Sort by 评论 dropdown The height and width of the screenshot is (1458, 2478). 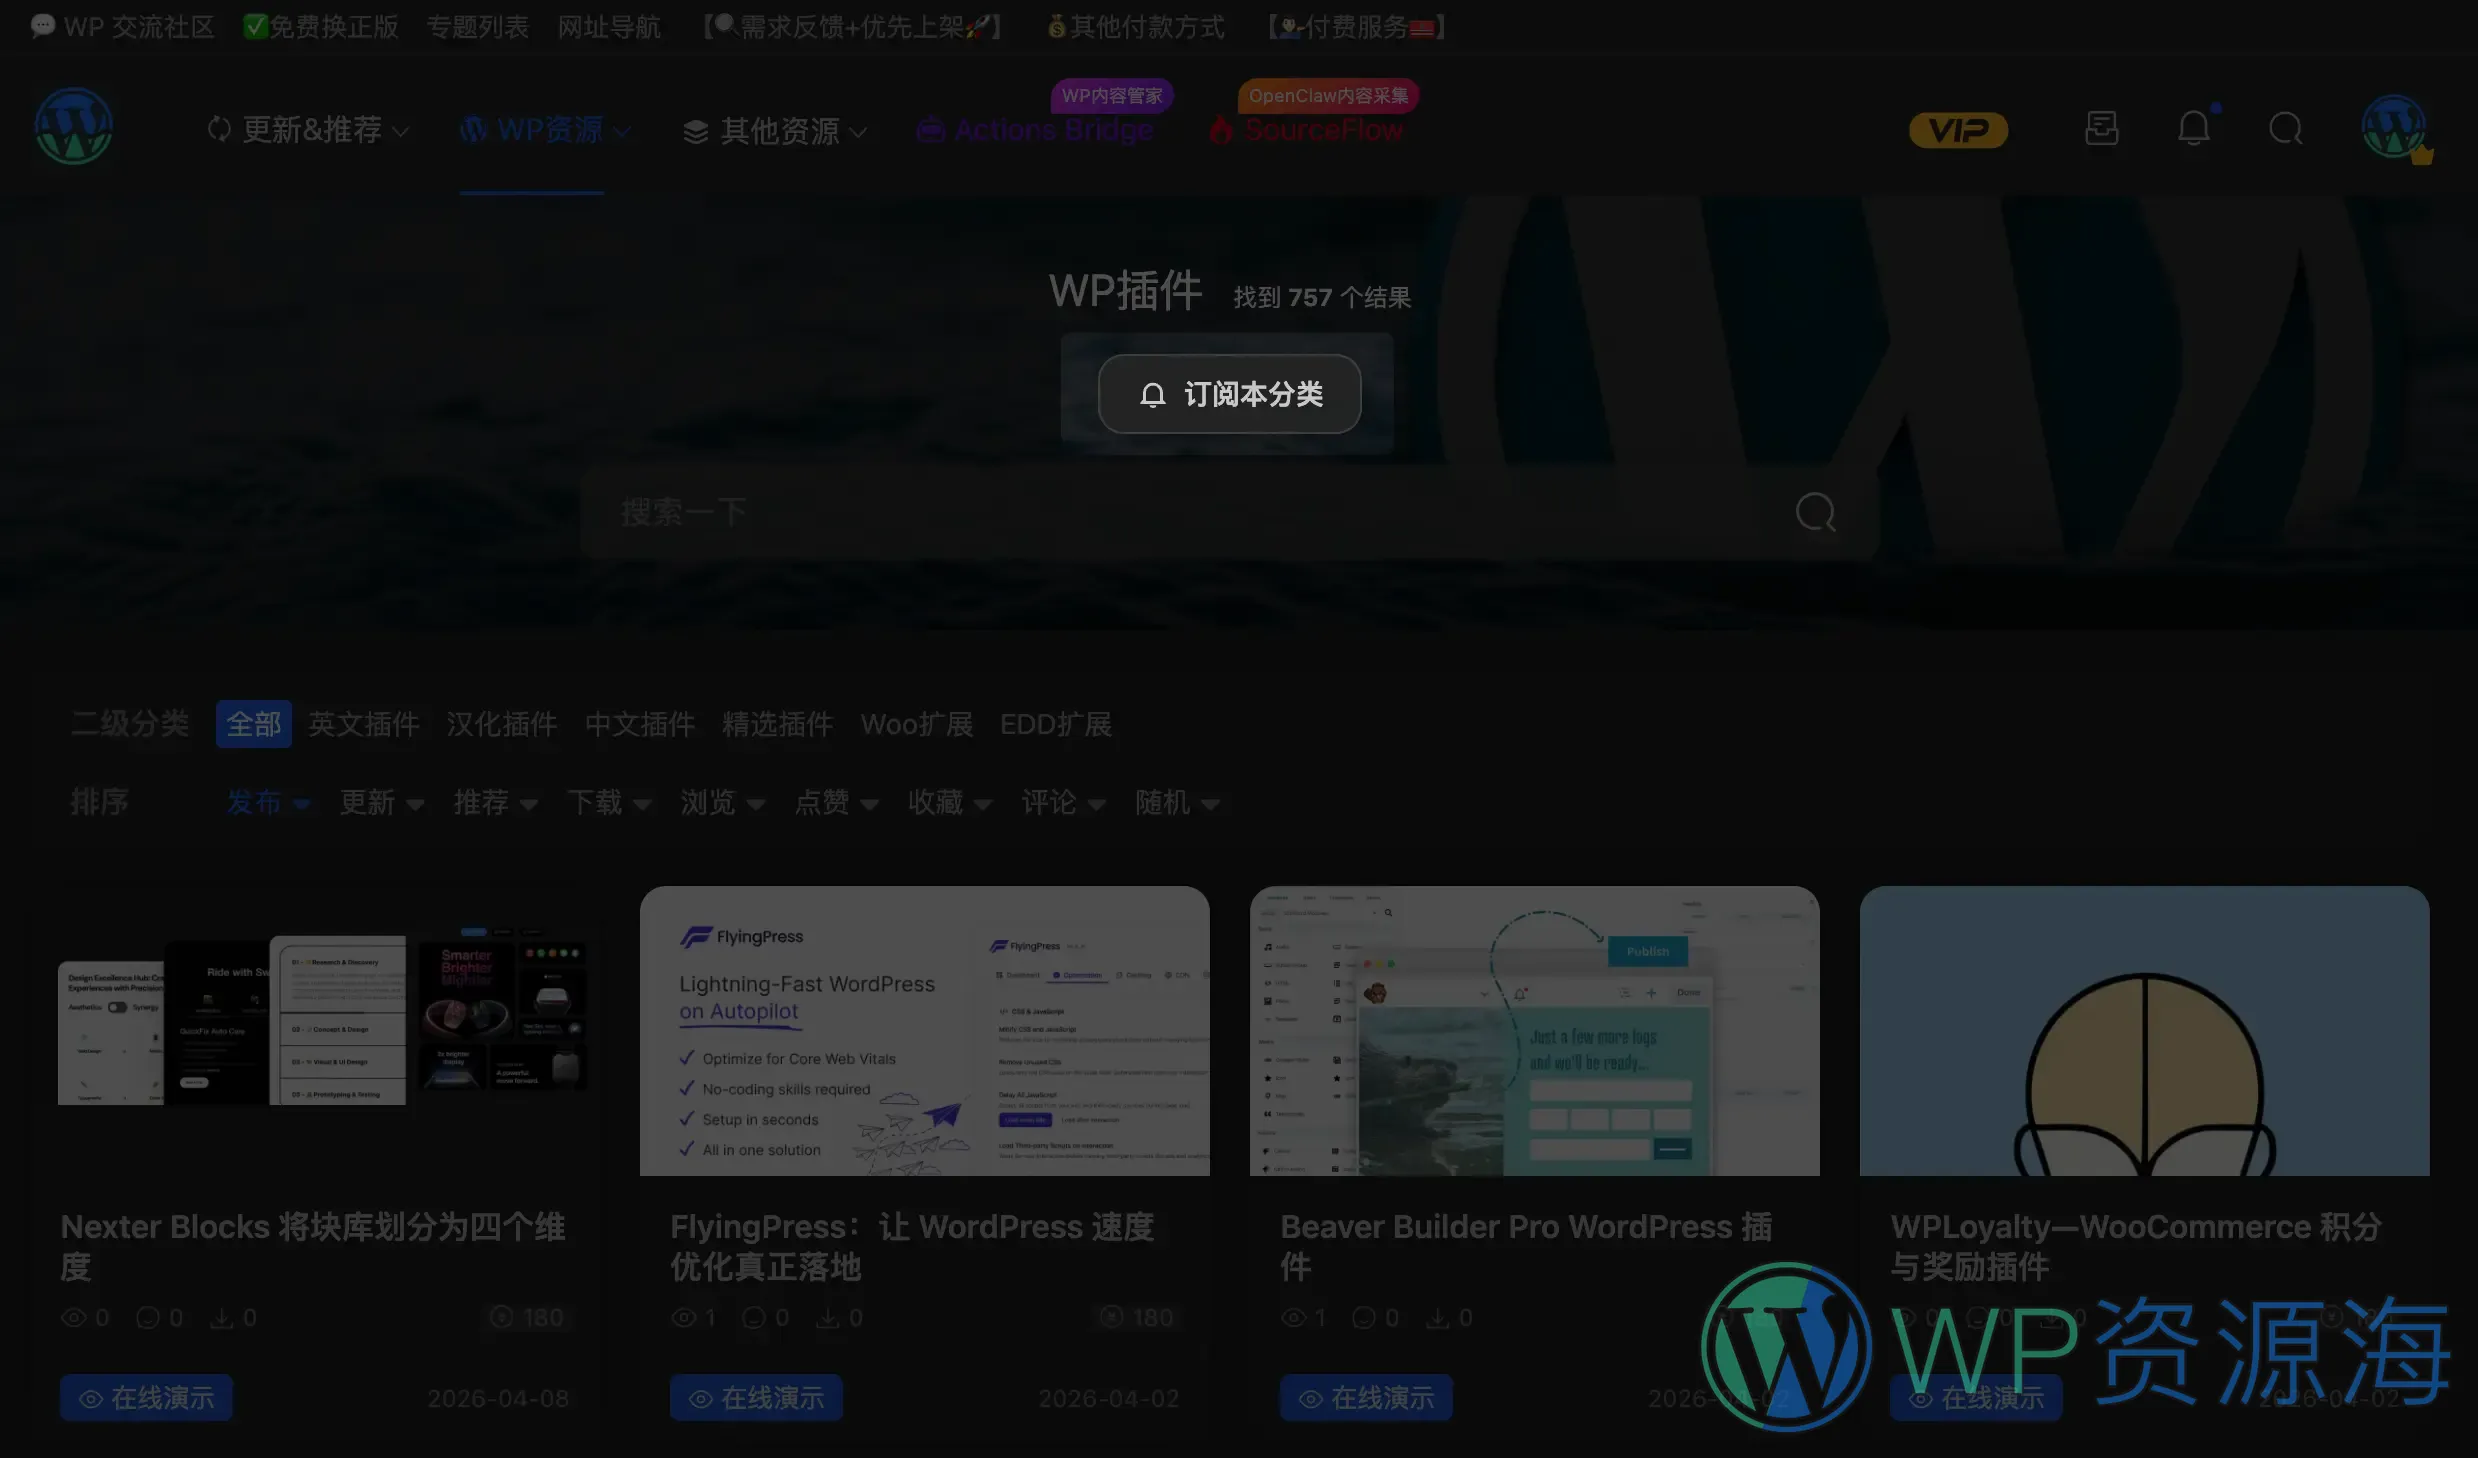[x=1065, y=802]
